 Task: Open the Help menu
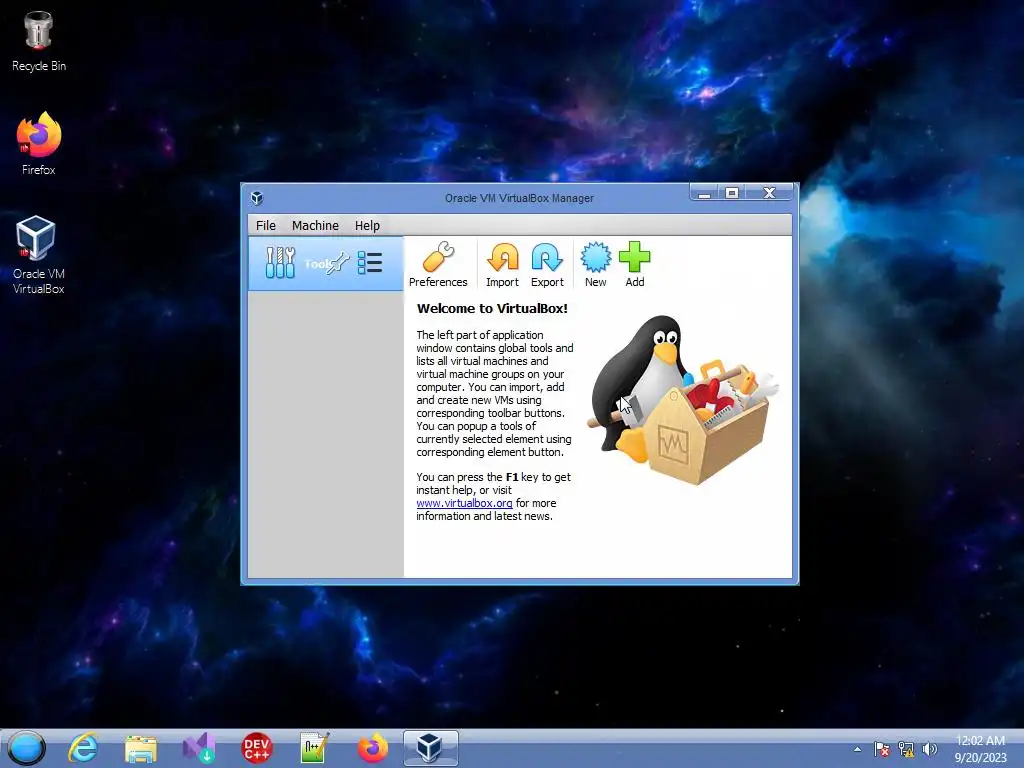[x=367, y=225]
